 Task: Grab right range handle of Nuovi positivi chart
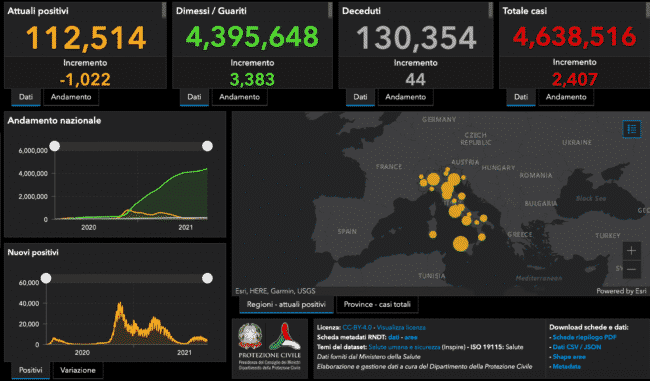coord(207,278)
